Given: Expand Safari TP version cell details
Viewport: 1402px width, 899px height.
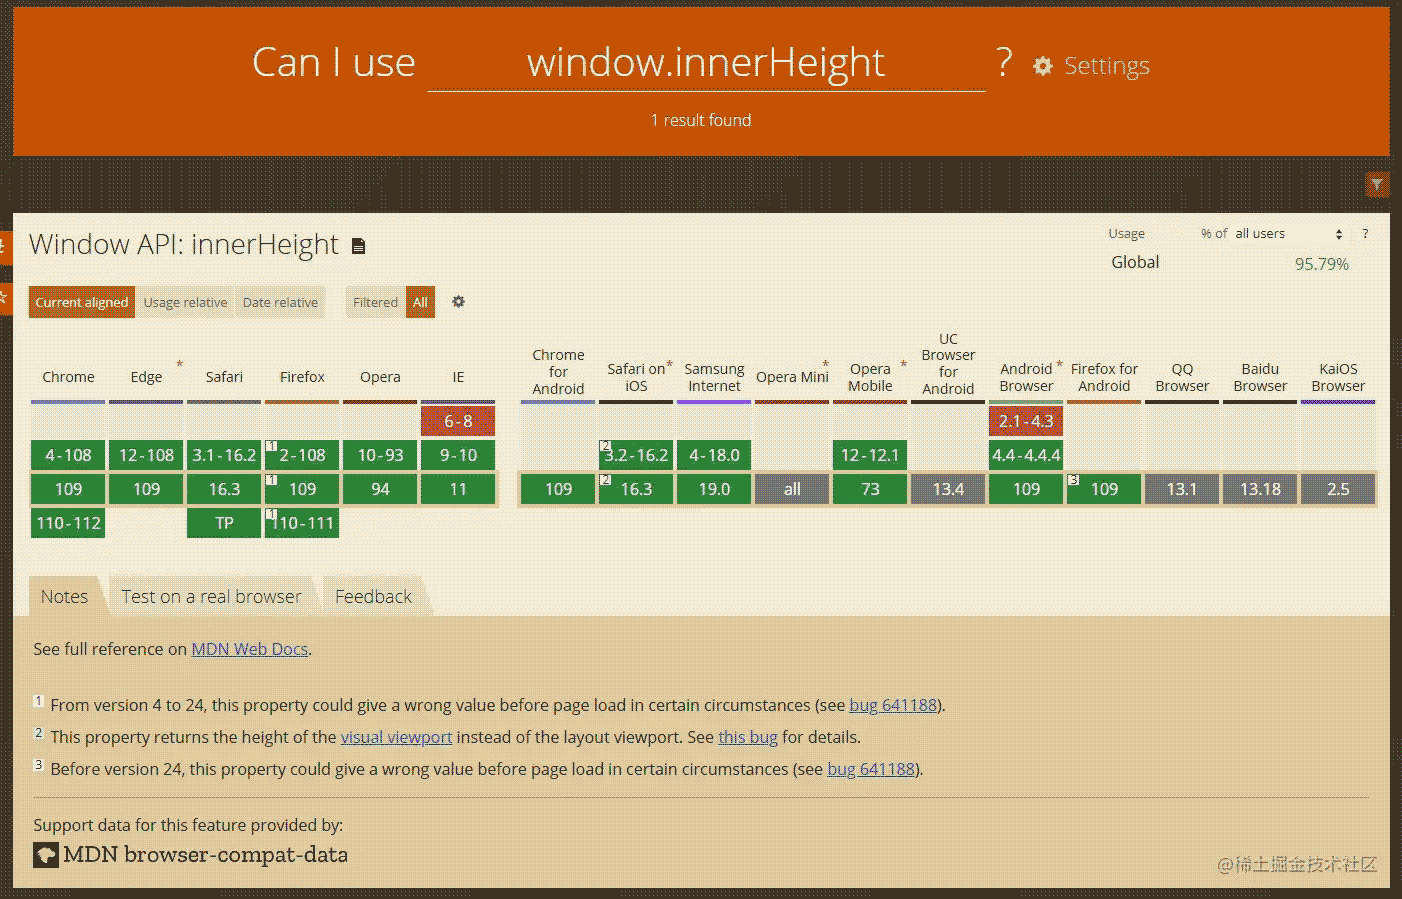Looking at the screenshot, I should (x=224, y=523).
